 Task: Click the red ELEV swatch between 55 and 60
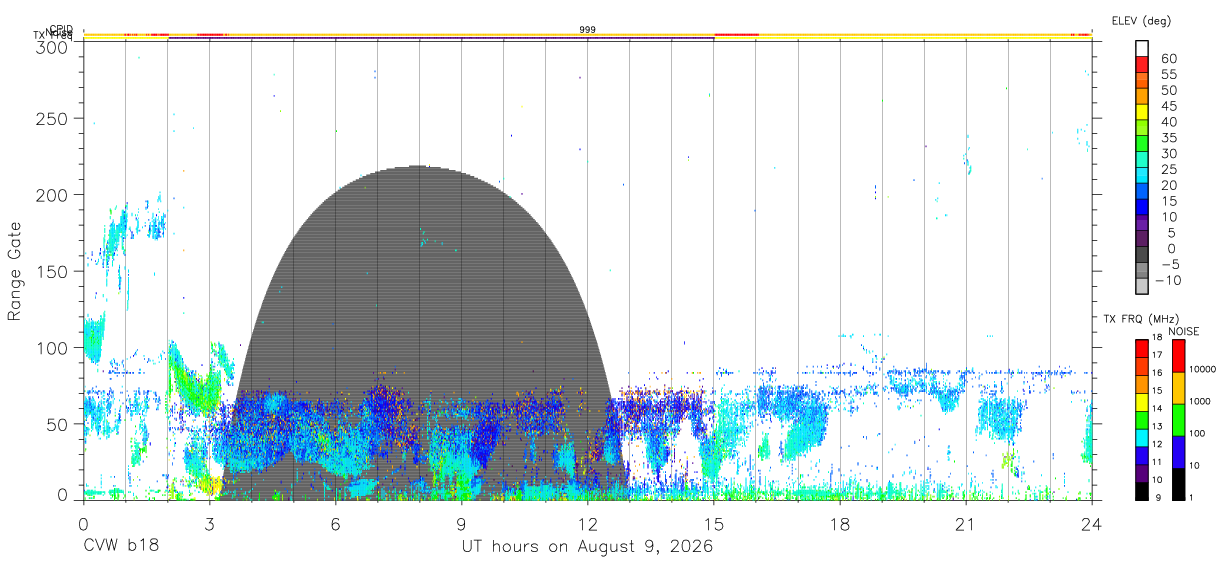coord(1142,65)
